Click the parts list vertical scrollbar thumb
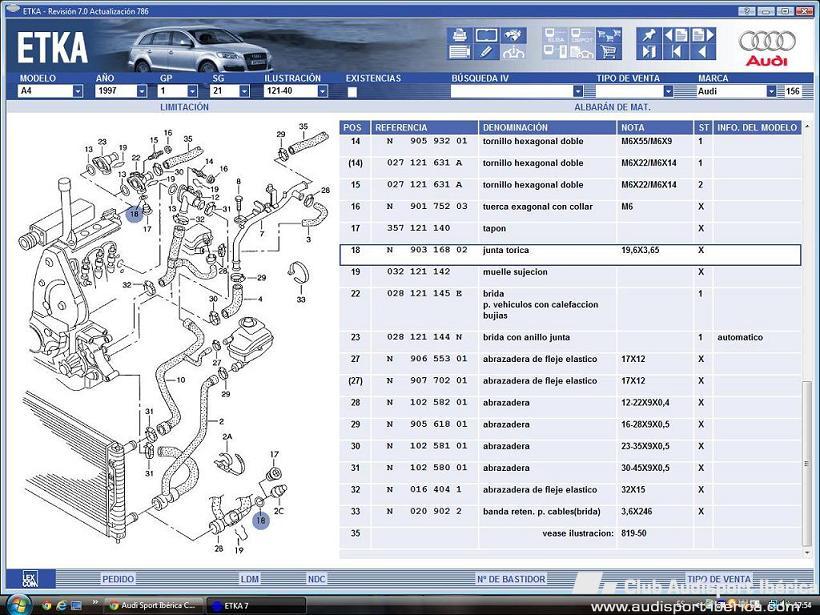This screenshot has height=615, width=820. point(806,462)
